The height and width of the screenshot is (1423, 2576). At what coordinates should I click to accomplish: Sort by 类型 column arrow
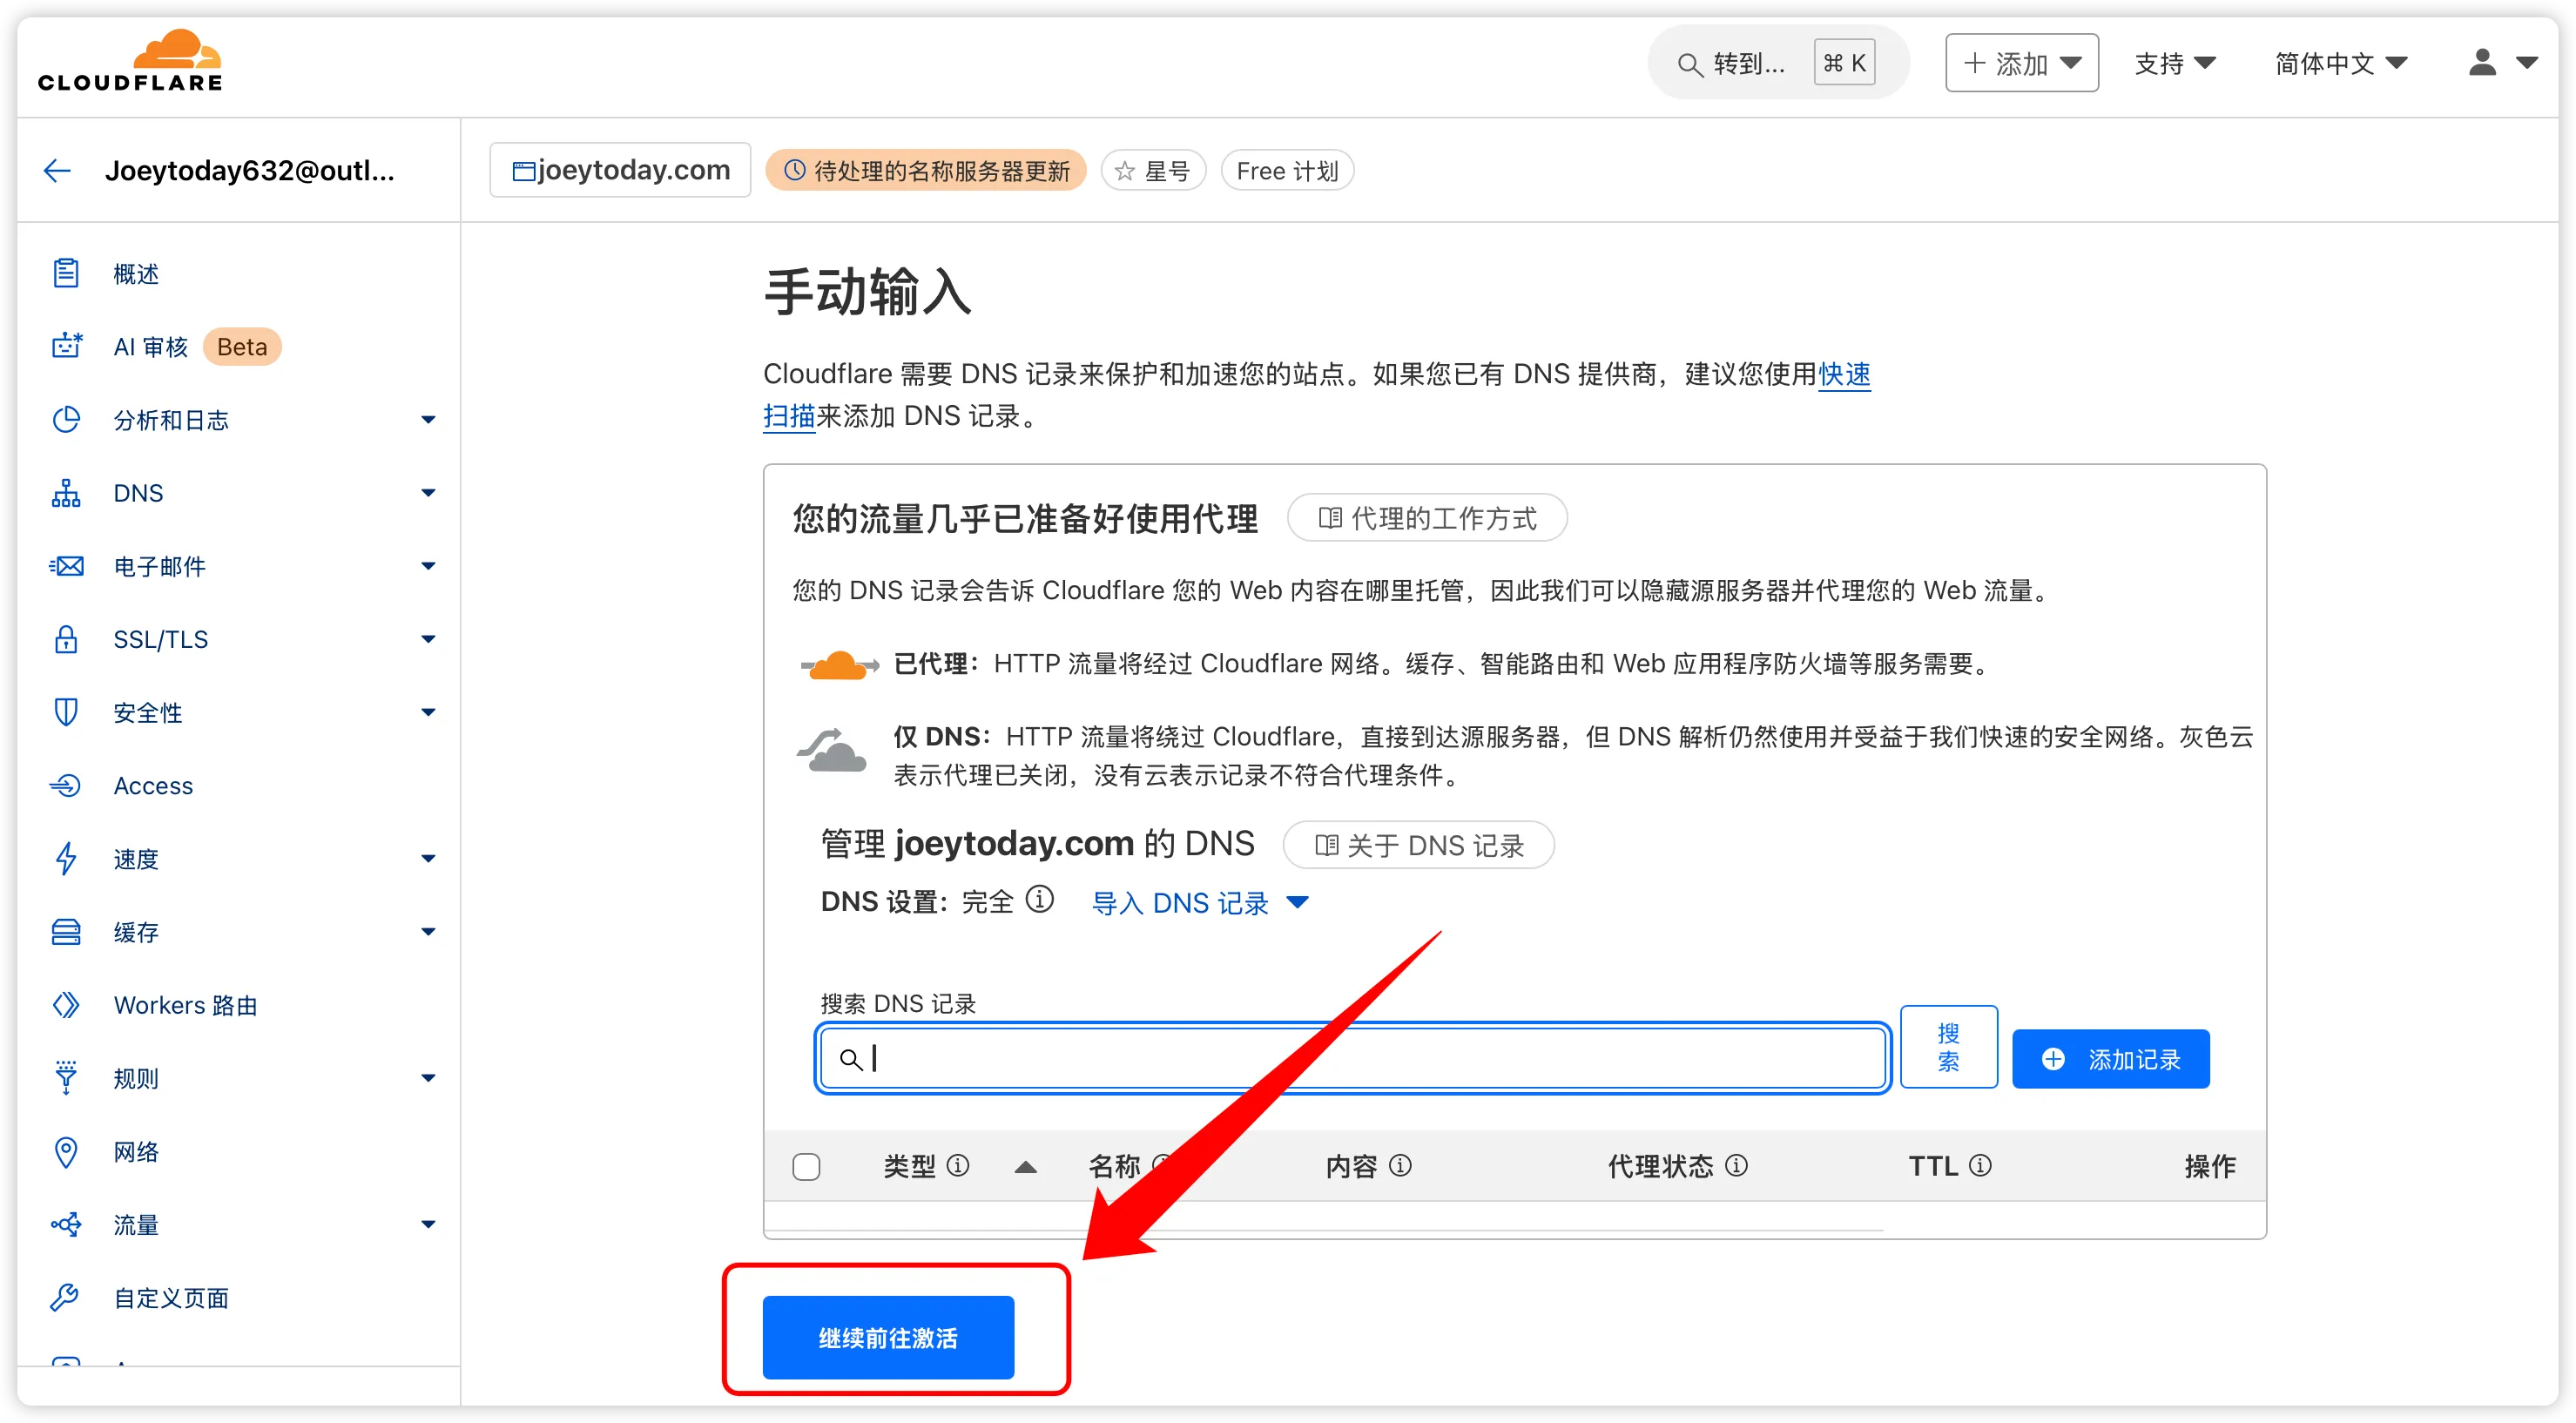[x=1025, y=1167]
